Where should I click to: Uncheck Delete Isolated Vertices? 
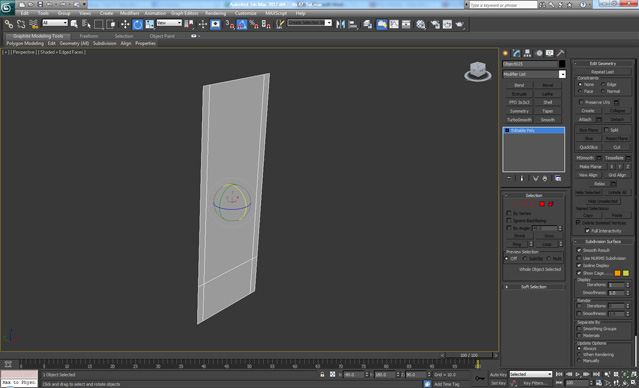click(578, 223)
